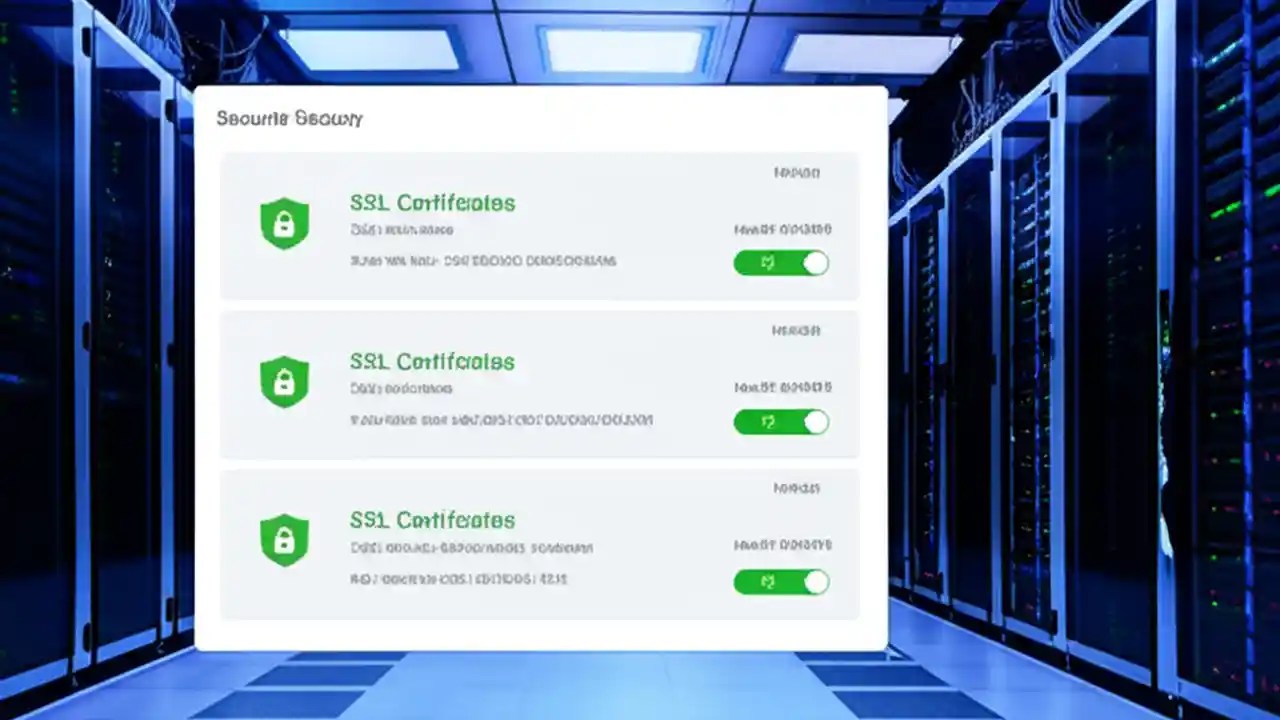1280x720 pixels.
Task: Click the subtitle text under the first card title
Action: 402,229
